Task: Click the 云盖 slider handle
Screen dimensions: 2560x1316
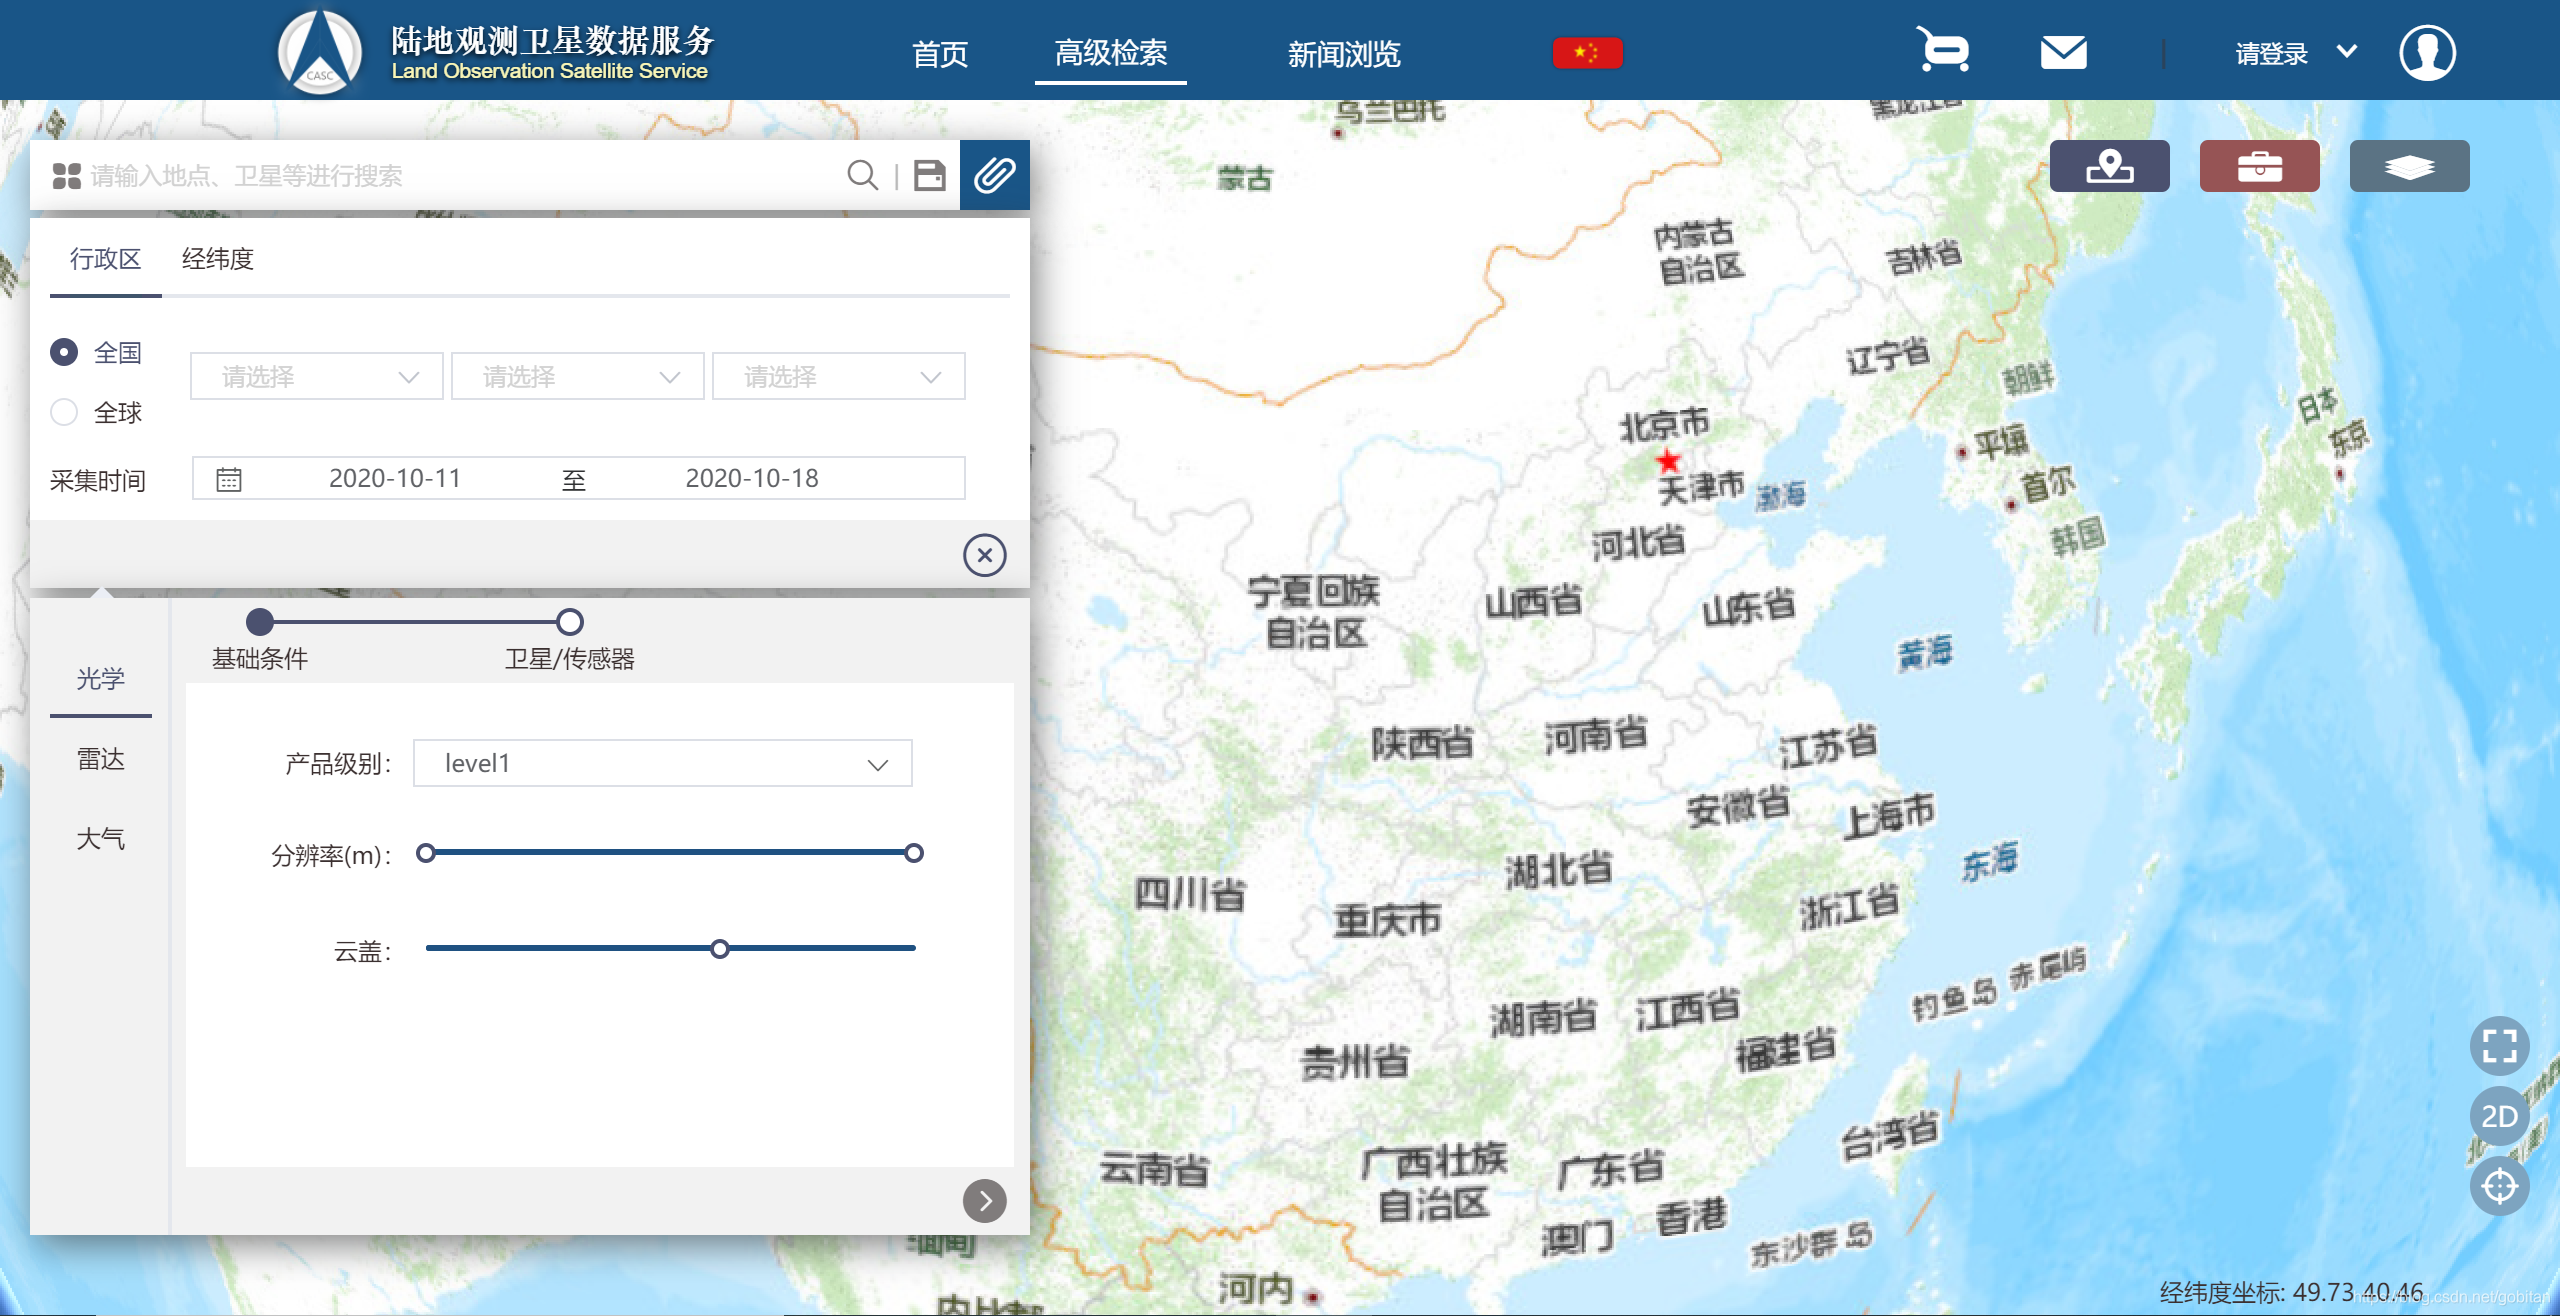Action: click(x=720, y=948)
